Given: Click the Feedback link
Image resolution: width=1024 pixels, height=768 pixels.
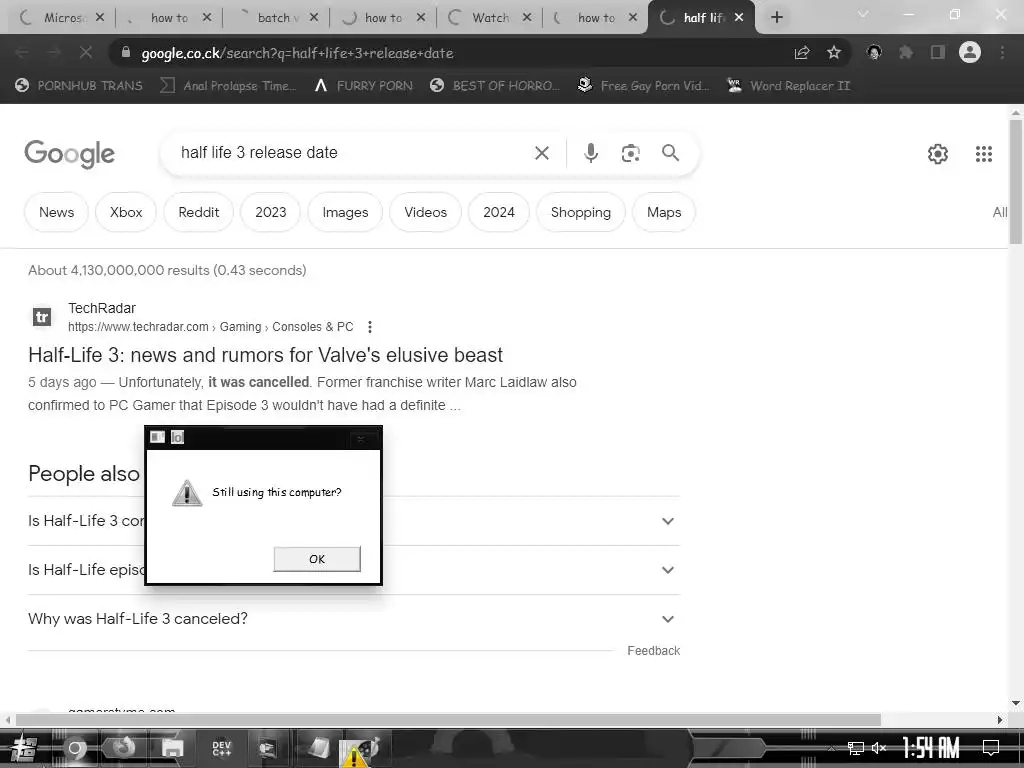Looking at the screenshot, I should coord(653,650).
